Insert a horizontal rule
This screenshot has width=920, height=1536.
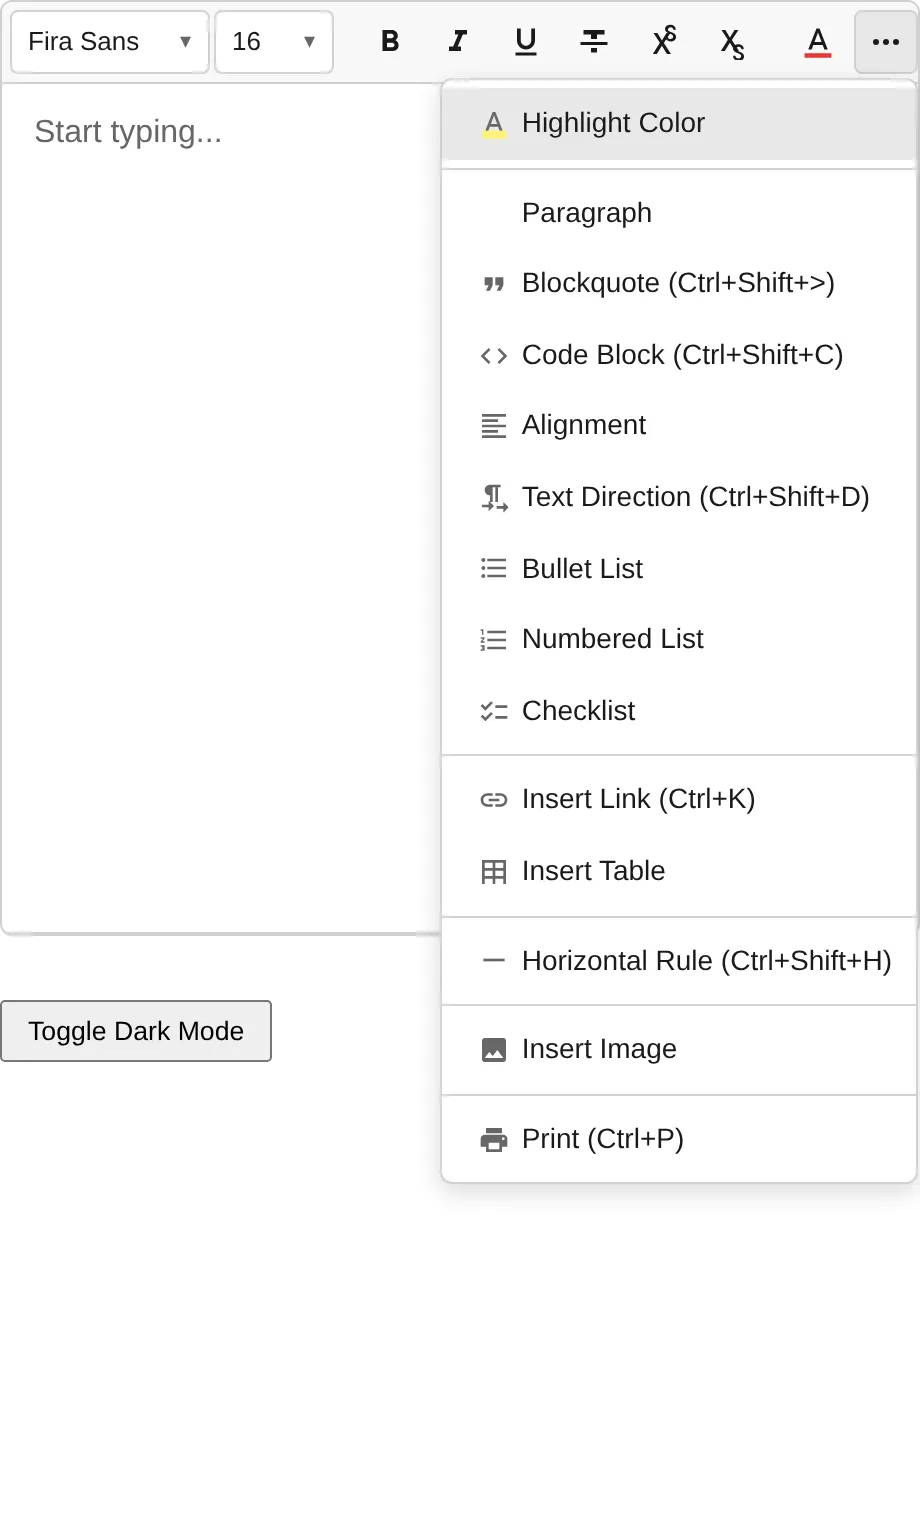click(679, 960)
